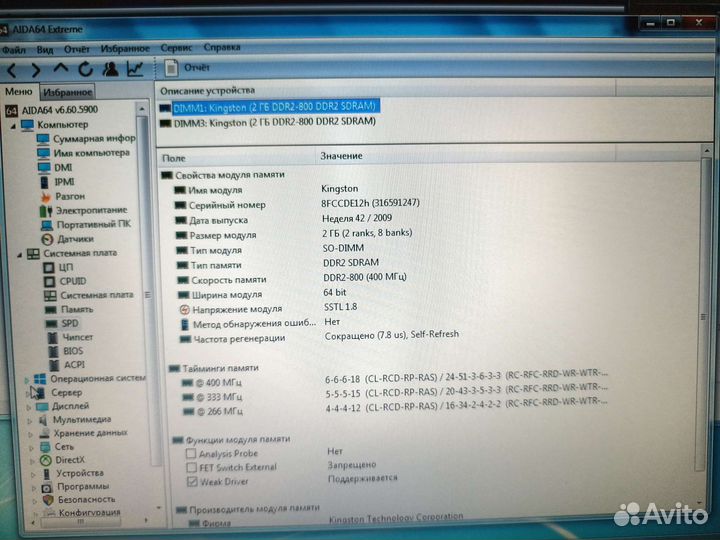The width and height of the screenshot is (720, 540).
Task: Click the Back navigation arrow
Action: (x=12, y=70)
